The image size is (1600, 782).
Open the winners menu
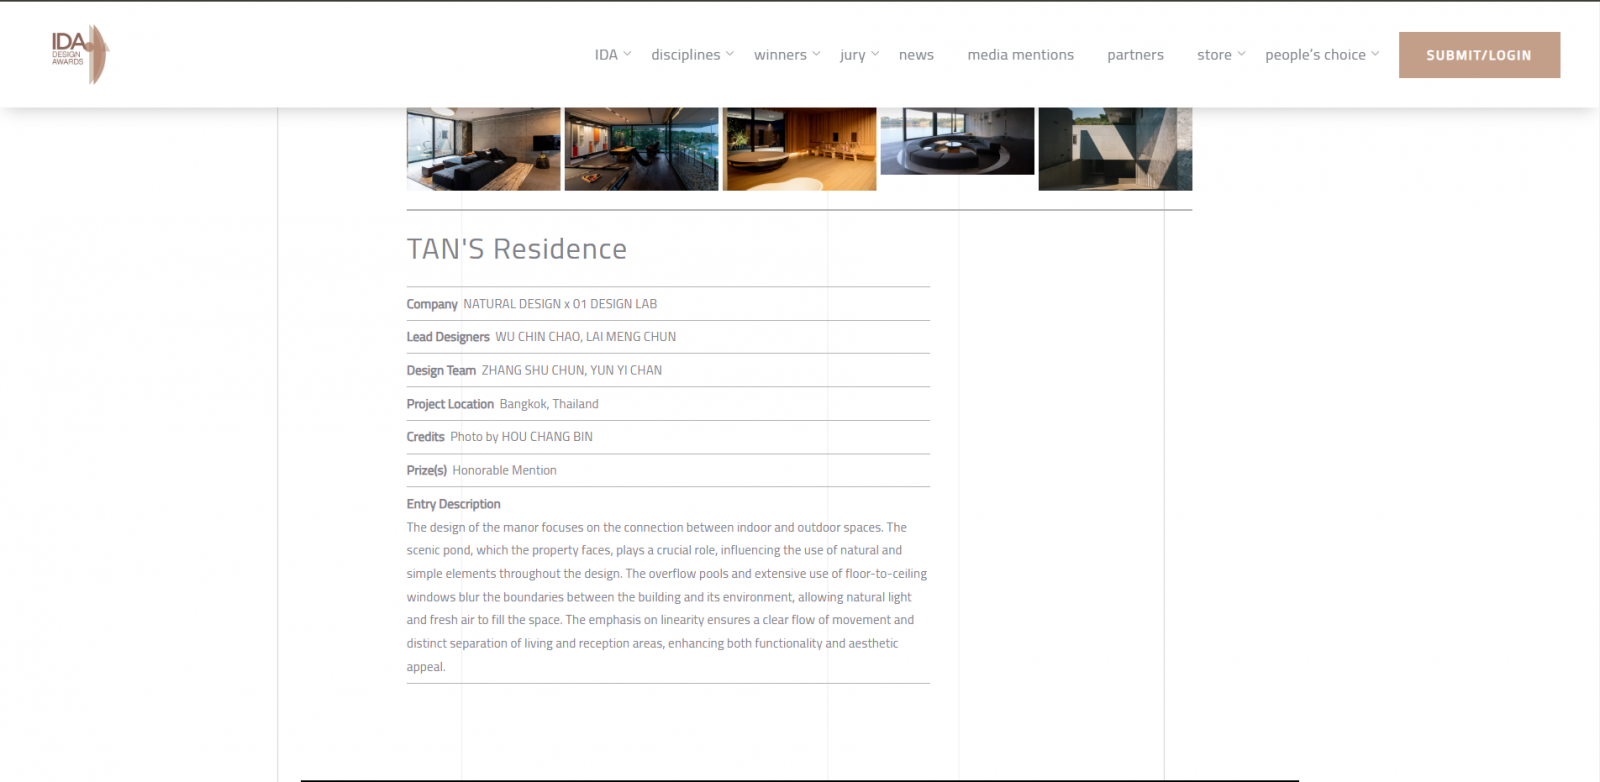[780, 55]
